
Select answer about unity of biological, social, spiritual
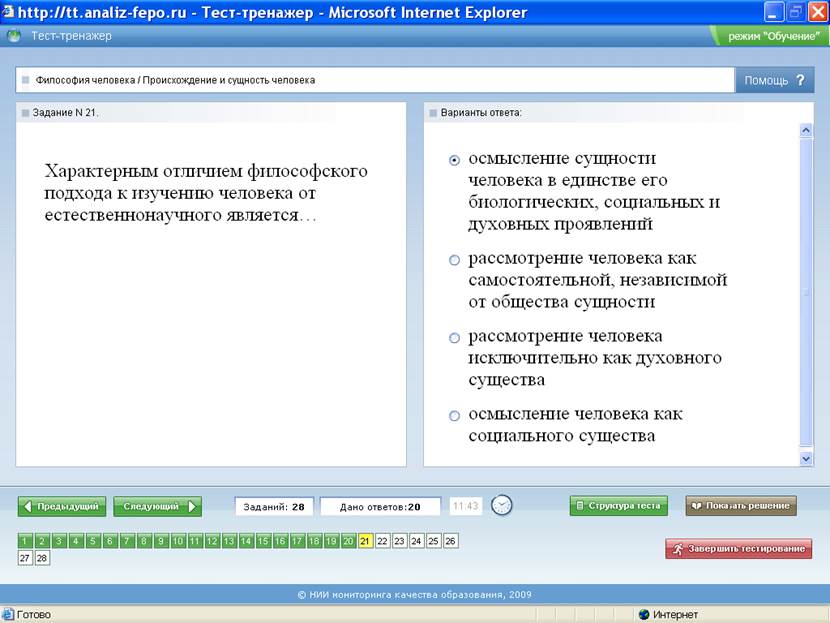click(x=454, y=160)
